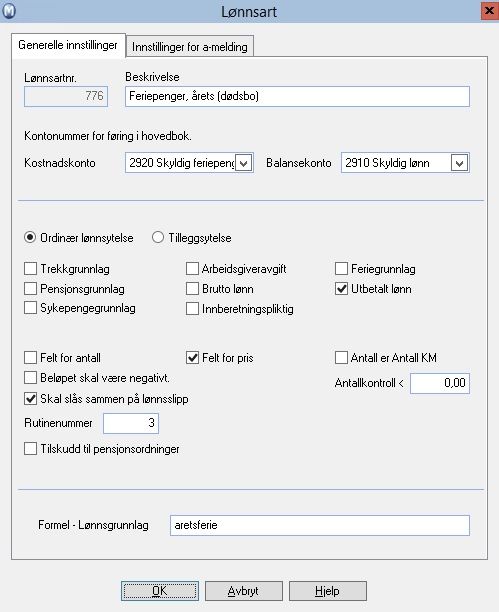499x612 pixels.
Task: Expand the Kostnadskonto dropdown
Action: 244,163
